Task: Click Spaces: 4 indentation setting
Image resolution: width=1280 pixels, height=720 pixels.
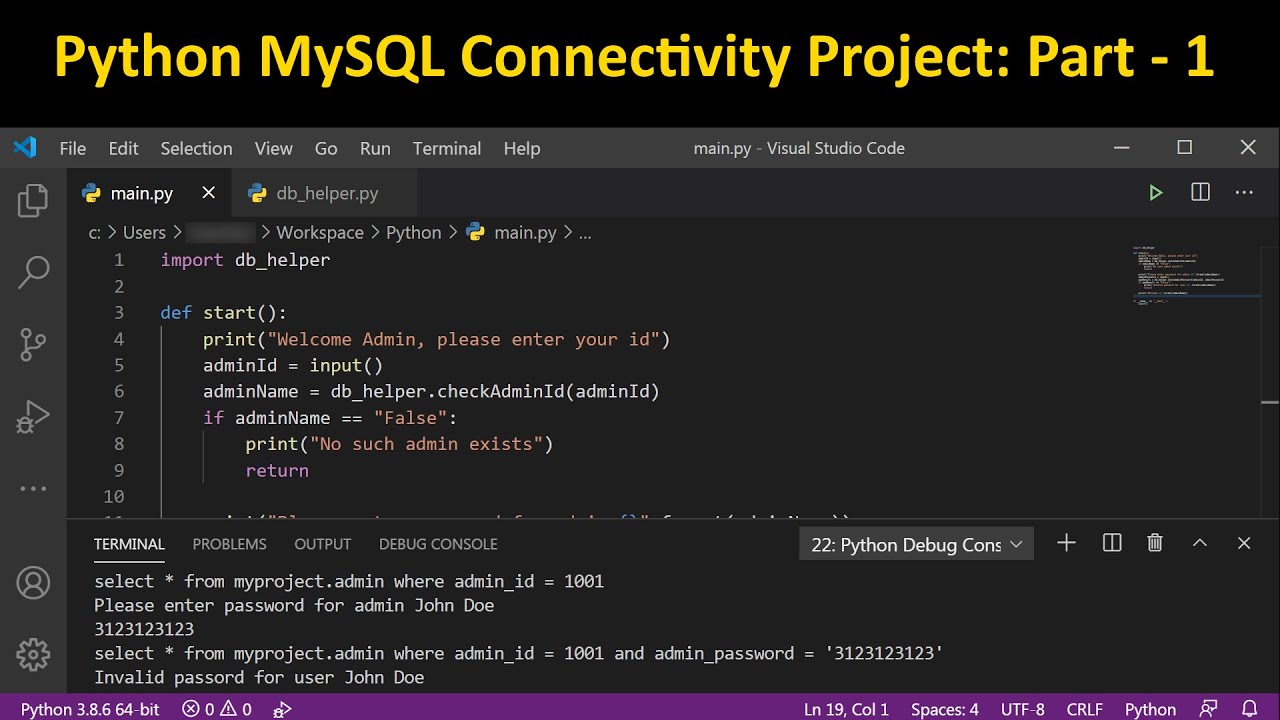Action: point(945,709)
